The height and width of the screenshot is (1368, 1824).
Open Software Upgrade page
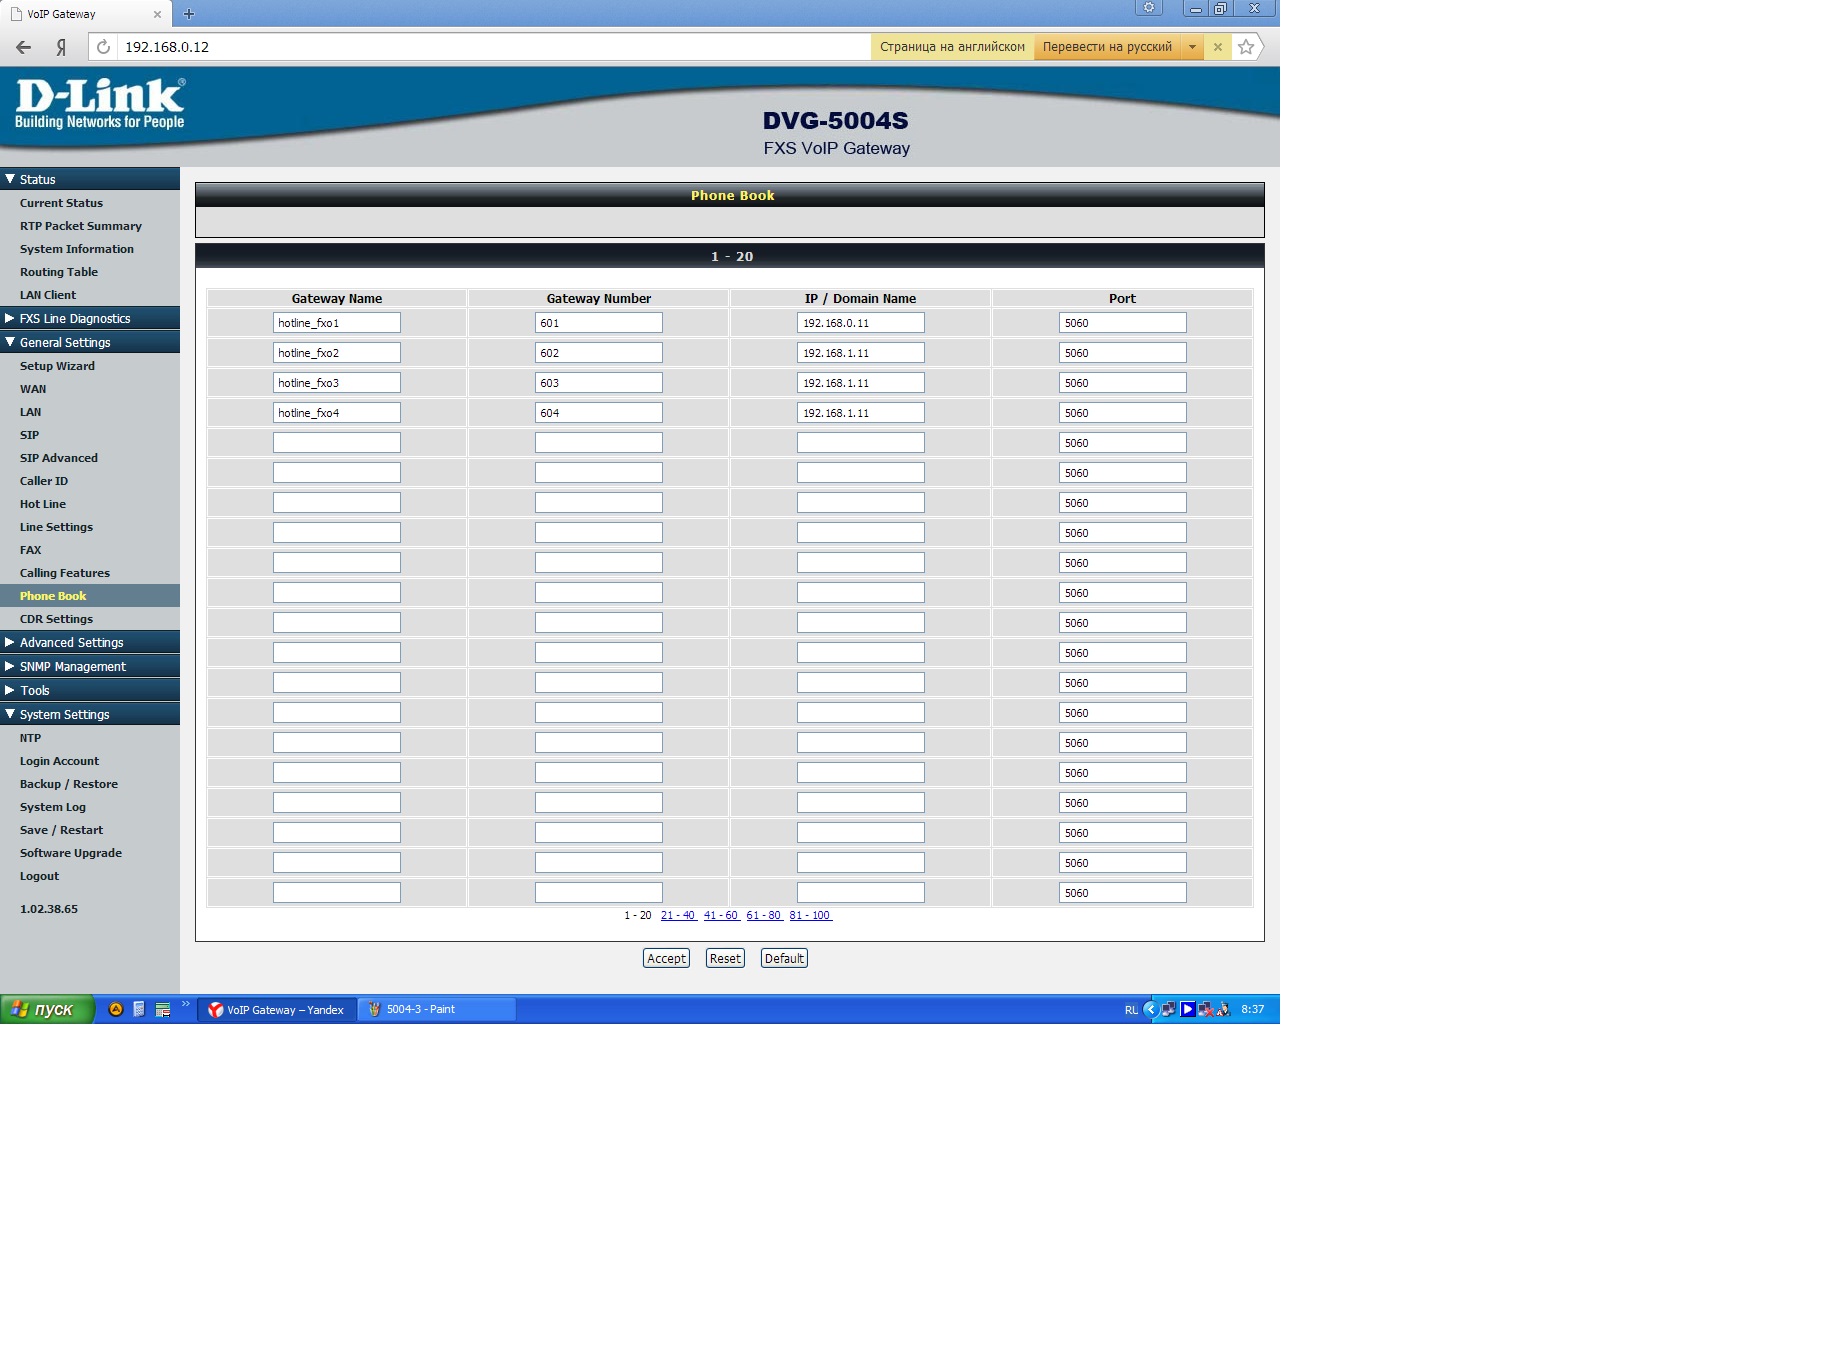71,853
